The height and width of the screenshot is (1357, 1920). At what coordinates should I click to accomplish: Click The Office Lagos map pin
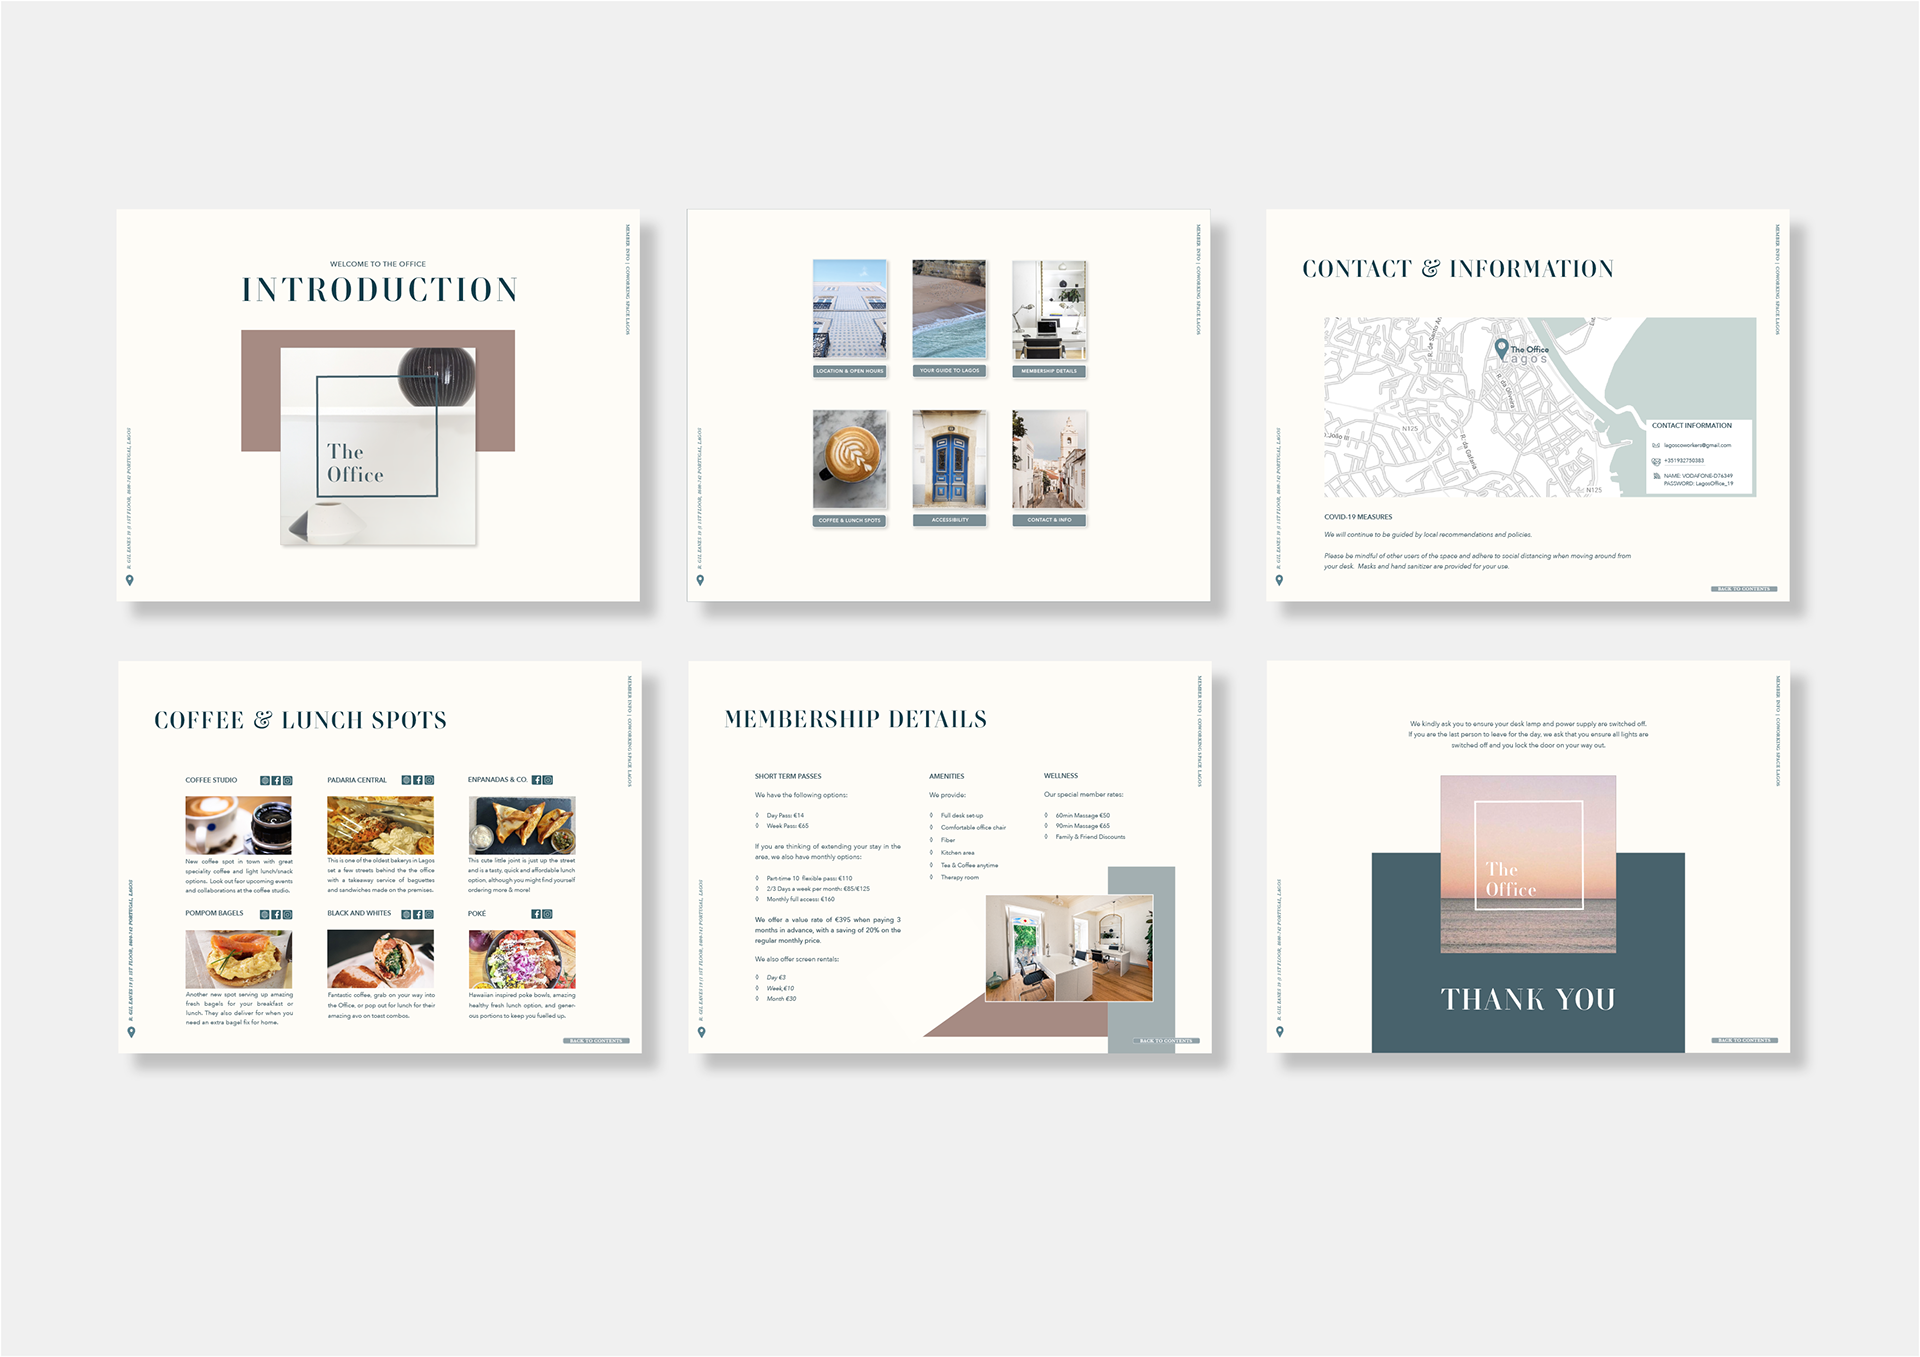1501,348
